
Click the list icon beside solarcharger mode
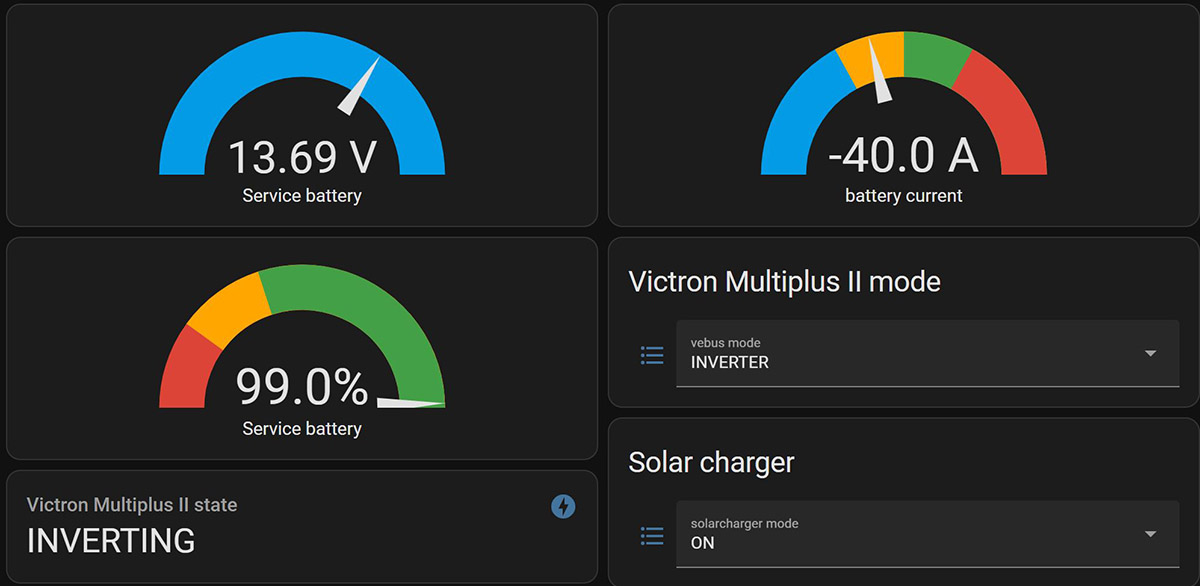[652, 536]
